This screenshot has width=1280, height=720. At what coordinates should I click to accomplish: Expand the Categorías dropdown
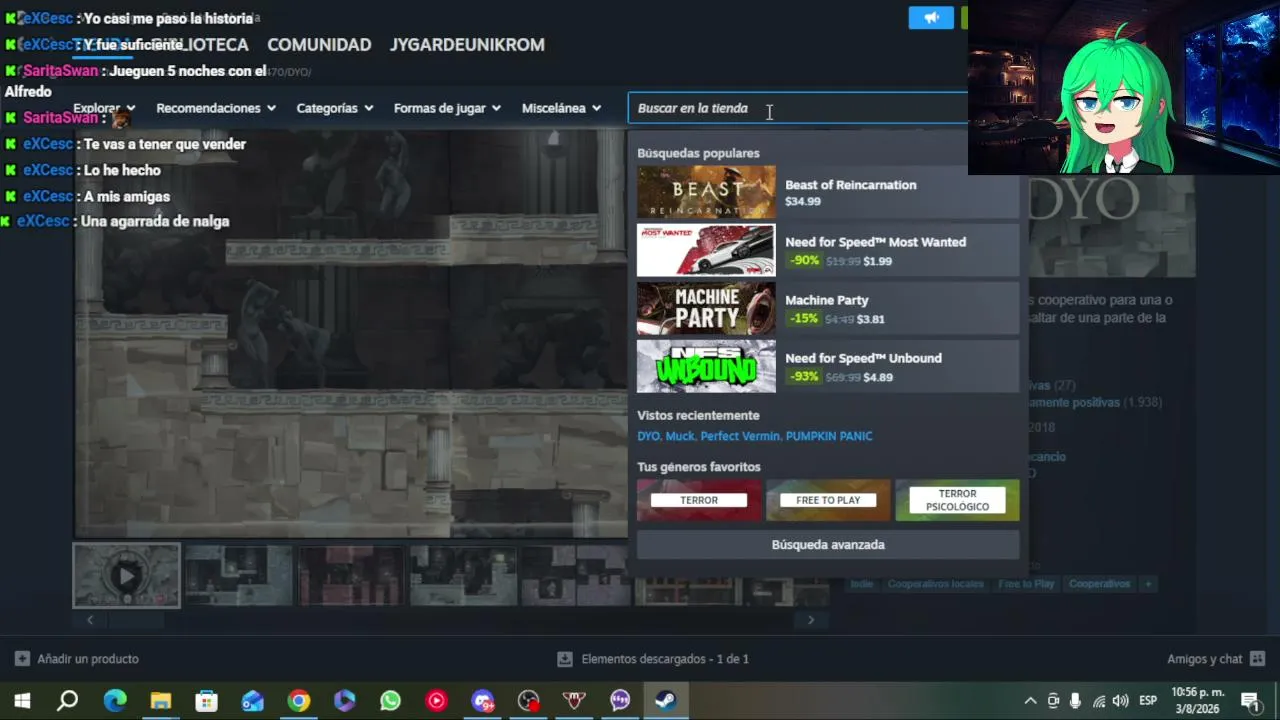click(335, 108)
